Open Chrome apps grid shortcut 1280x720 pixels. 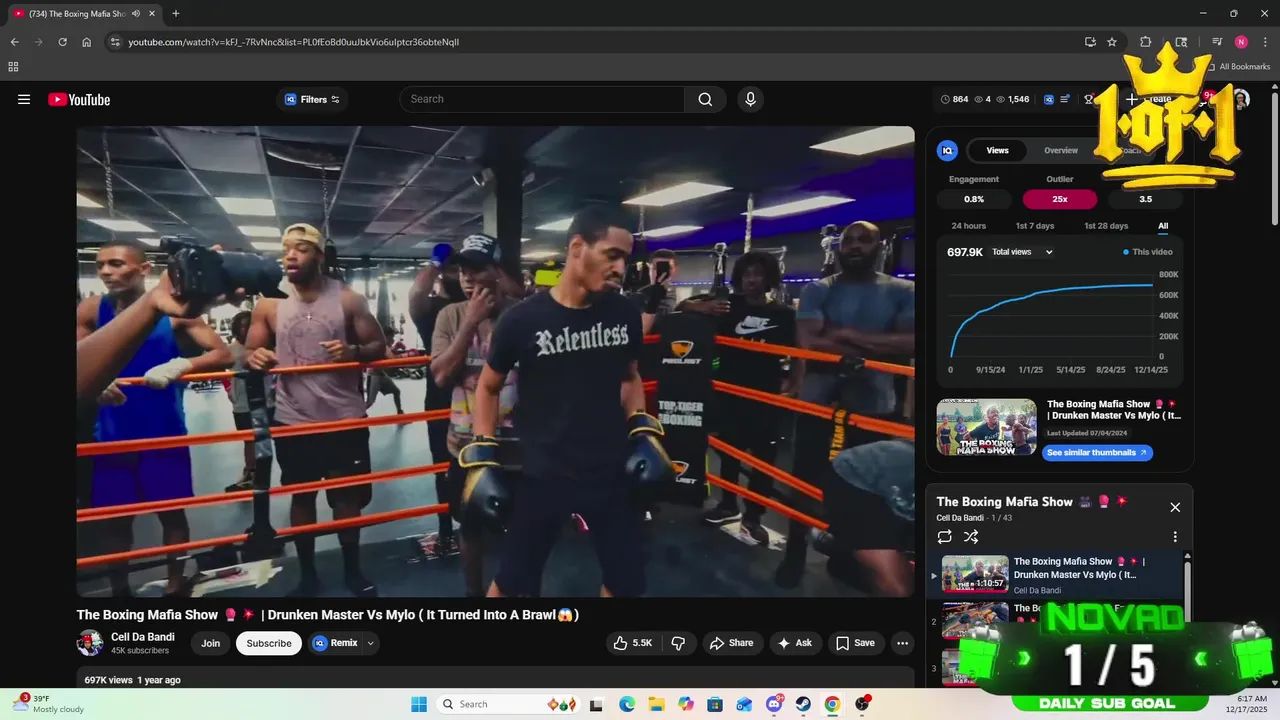pyautogui.click(x=13, y=67)
